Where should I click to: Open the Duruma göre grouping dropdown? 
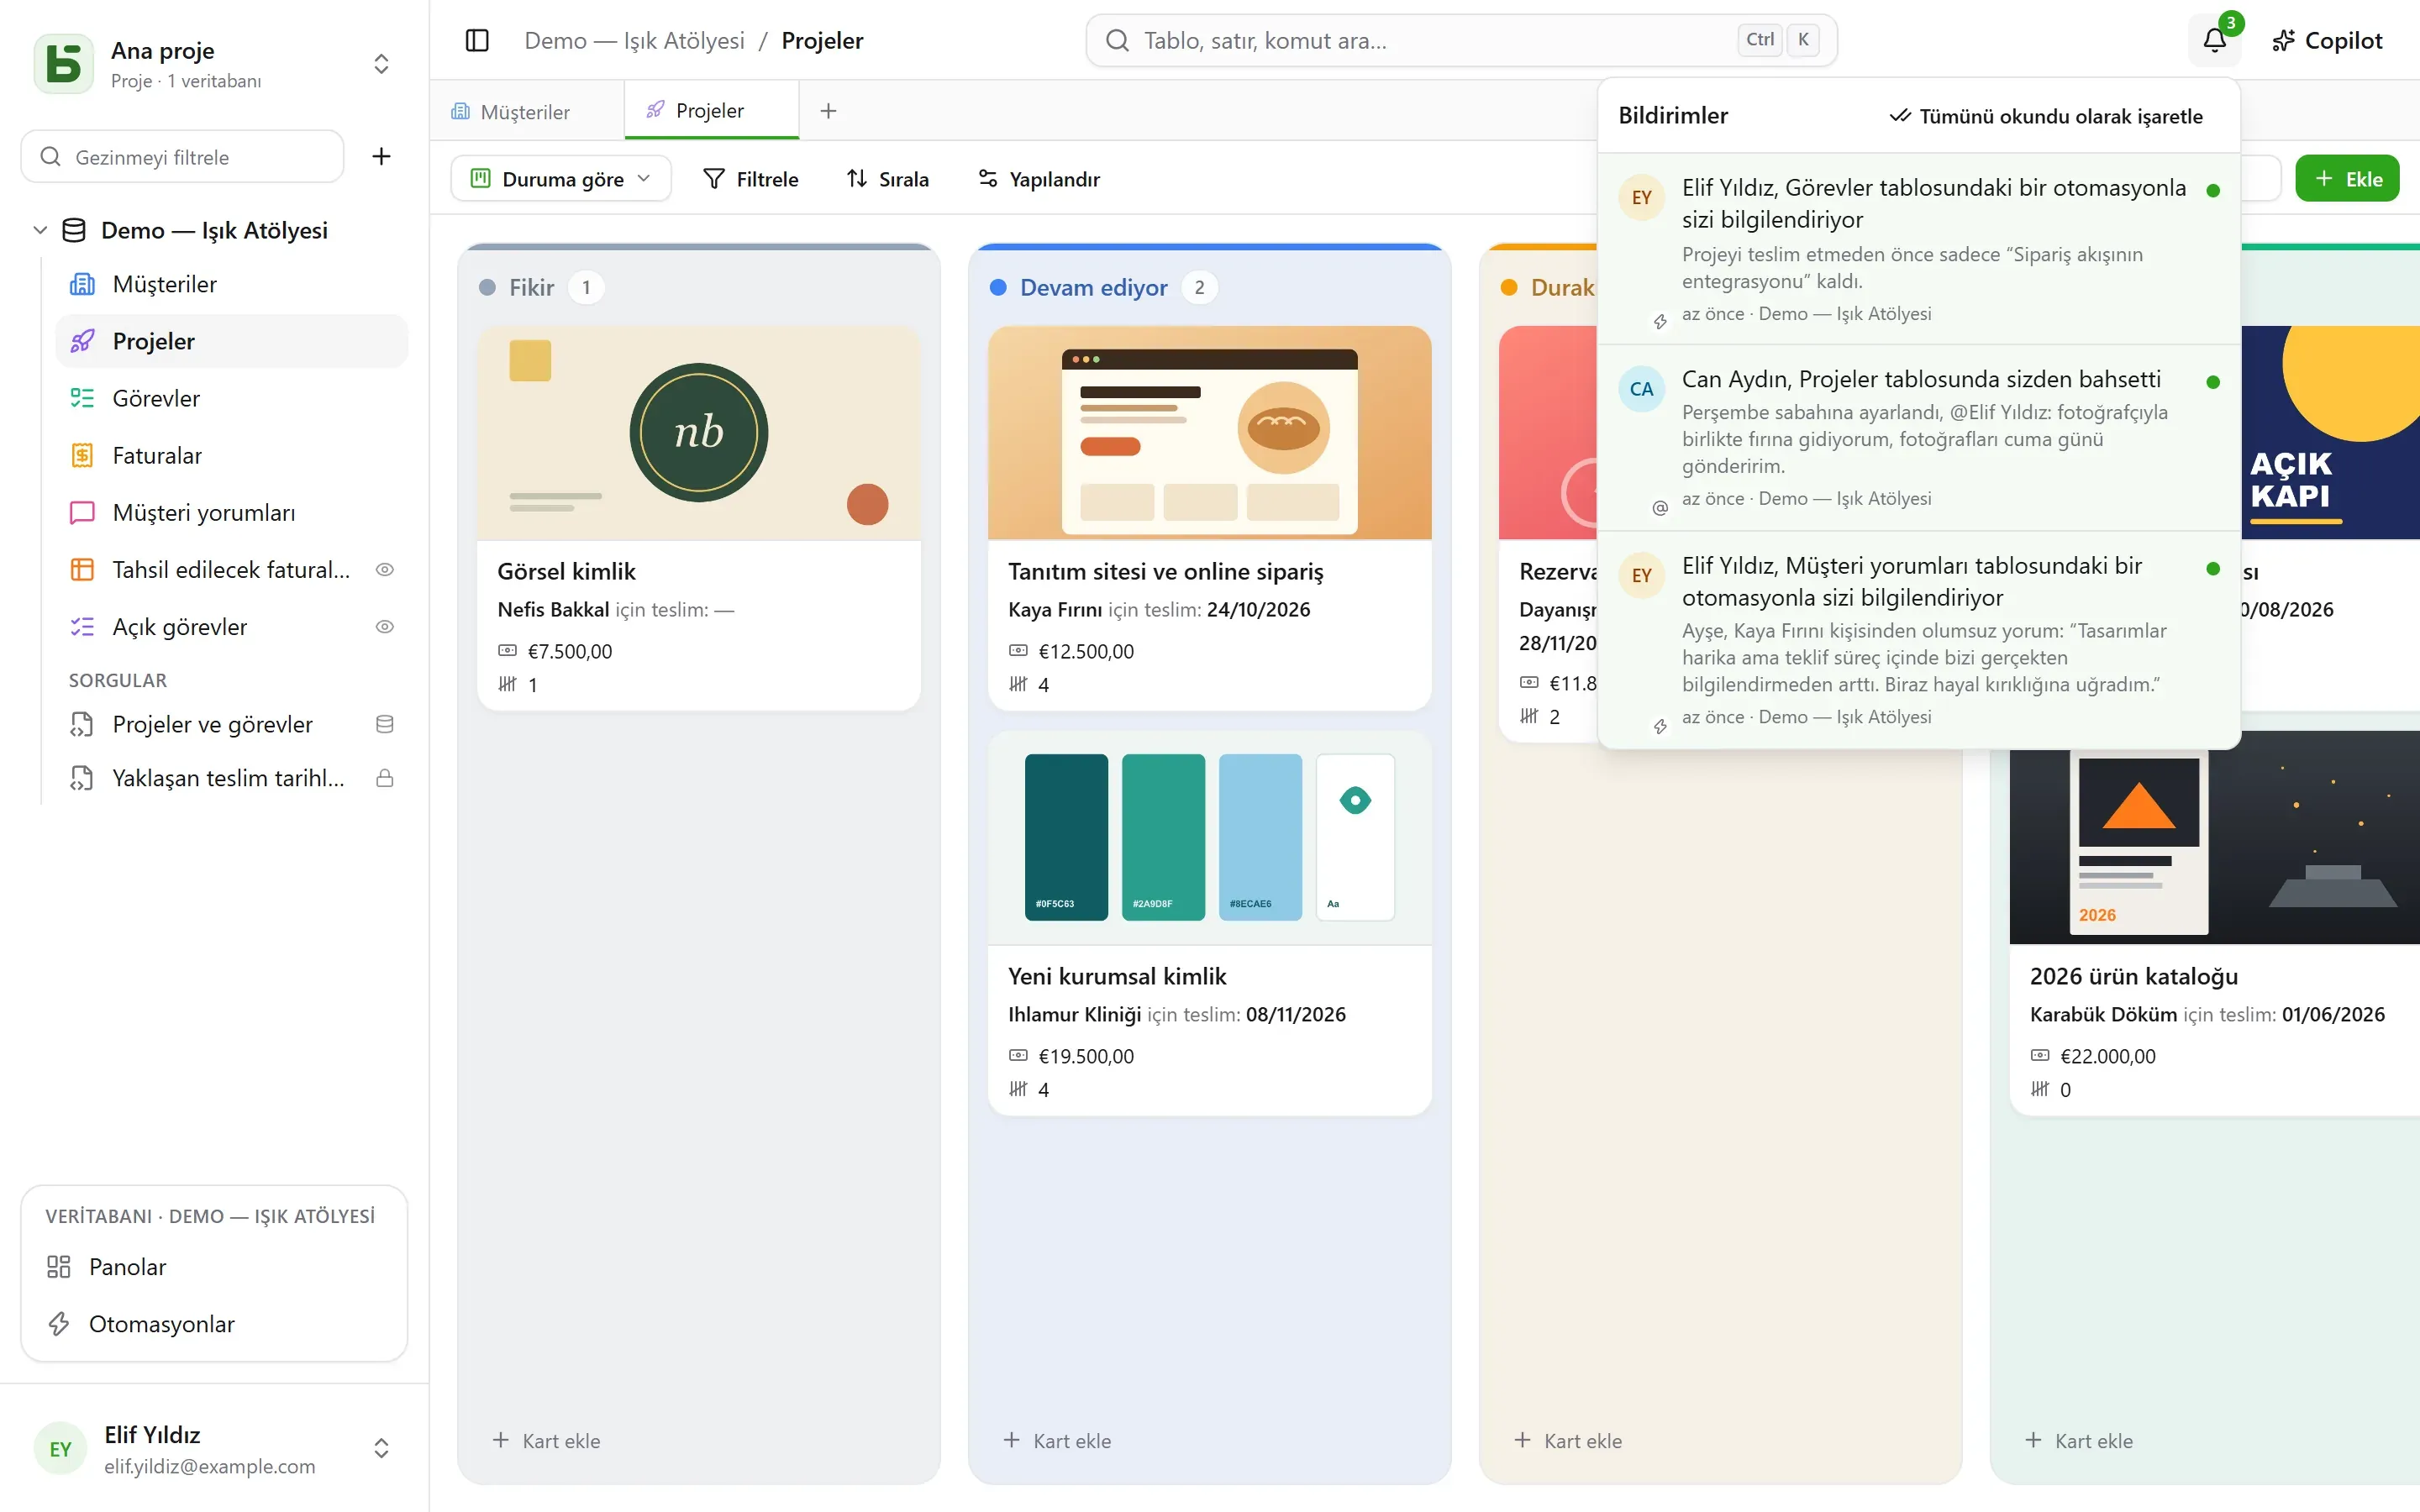[561, 178]
